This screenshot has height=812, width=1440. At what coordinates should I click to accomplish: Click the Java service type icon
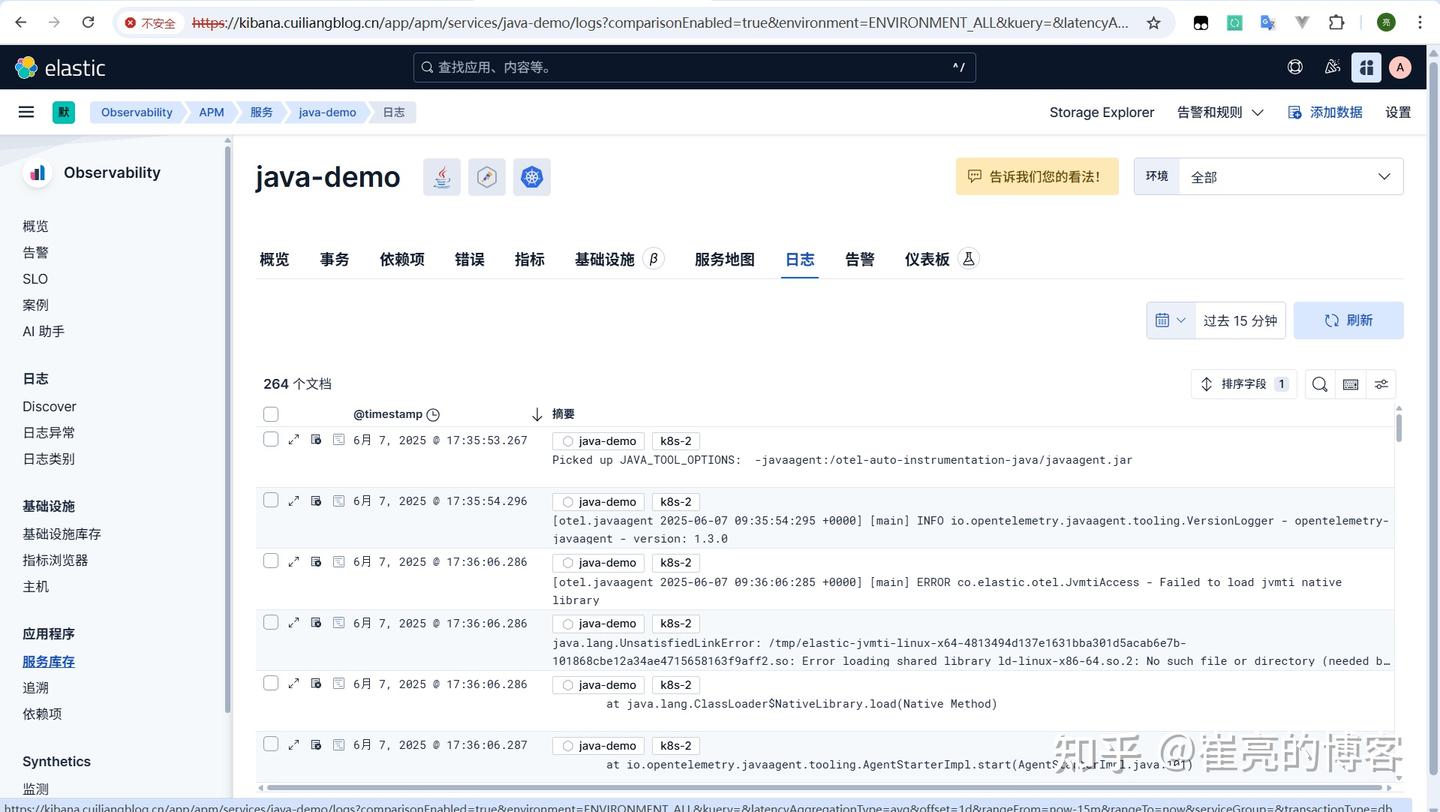pos(441,176)
